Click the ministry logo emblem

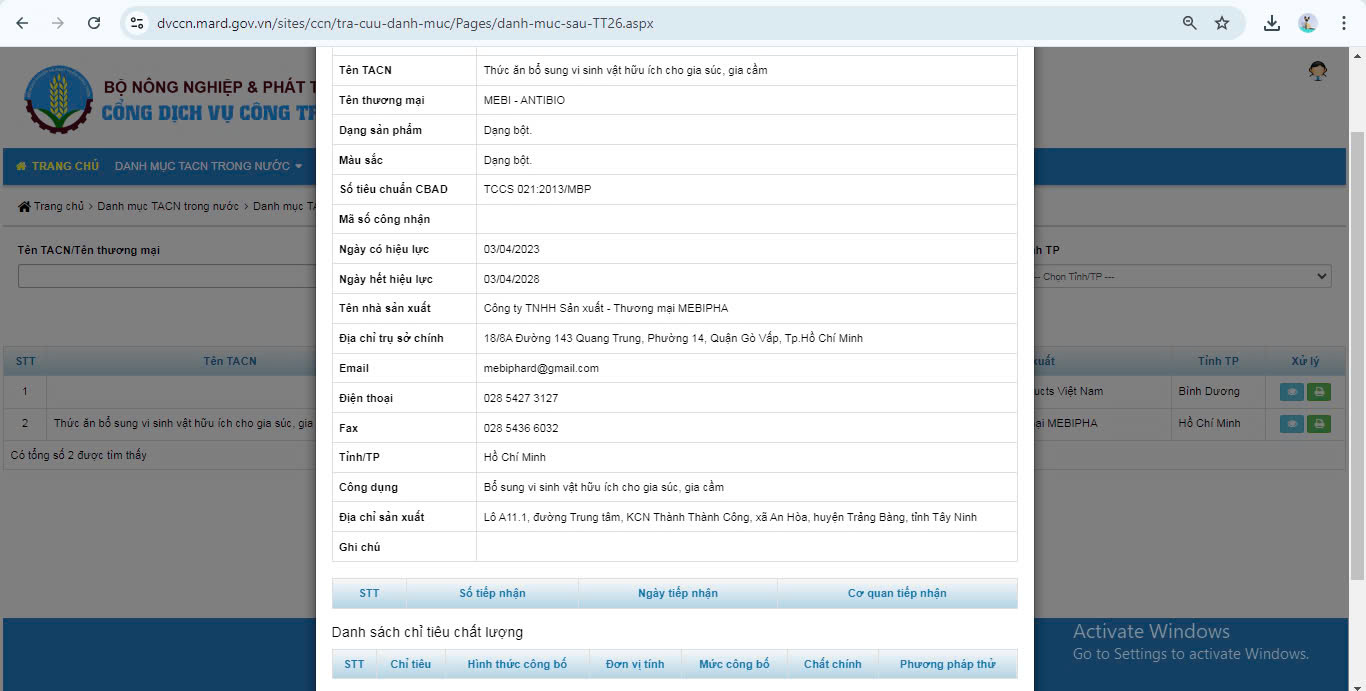[x=58, y=99]
